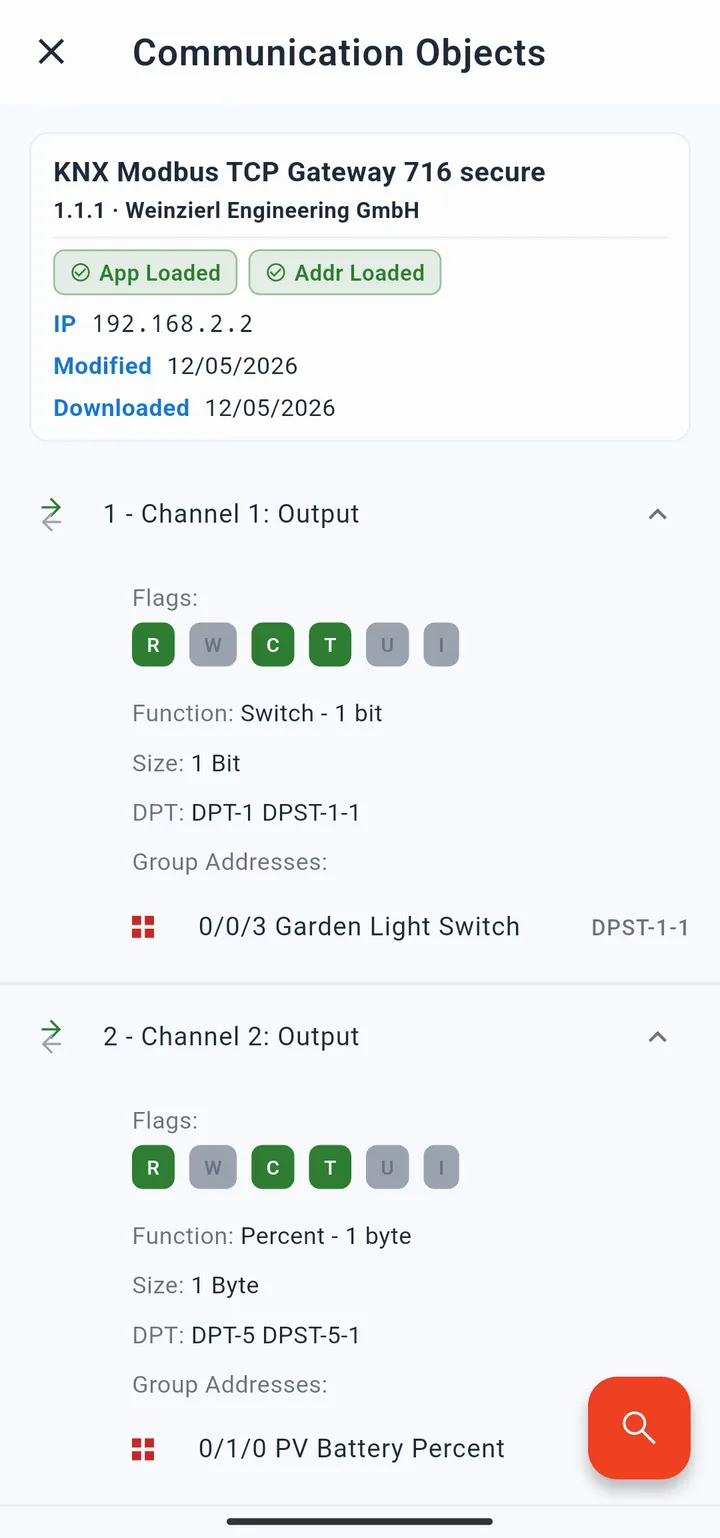Toggle the R flag on Channel 1
This screenshot has height=1538, width=720.
tap(153, 645)
